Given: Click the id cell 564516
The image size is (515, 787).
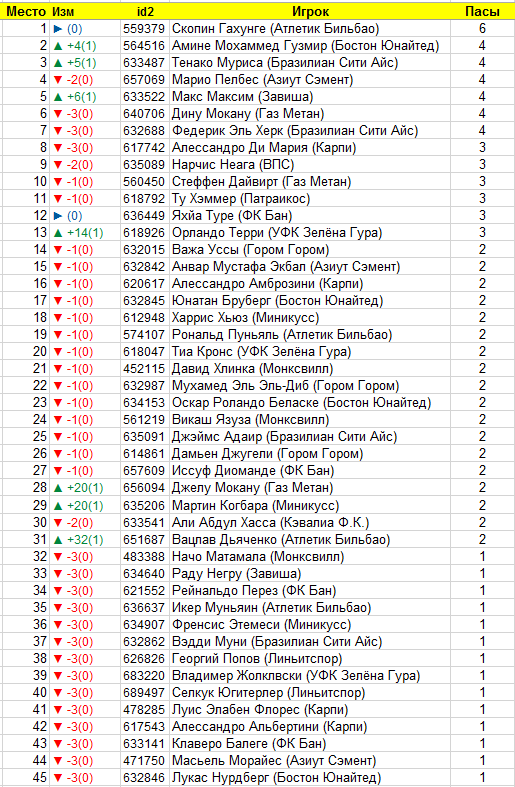Looking at the screenshot, I should coord(145,46).
